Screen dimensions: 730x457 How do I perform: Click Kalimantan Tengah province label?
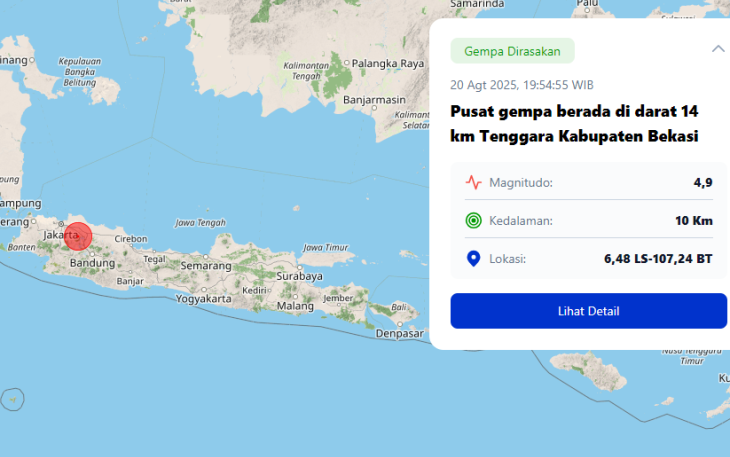coord(306,71)
